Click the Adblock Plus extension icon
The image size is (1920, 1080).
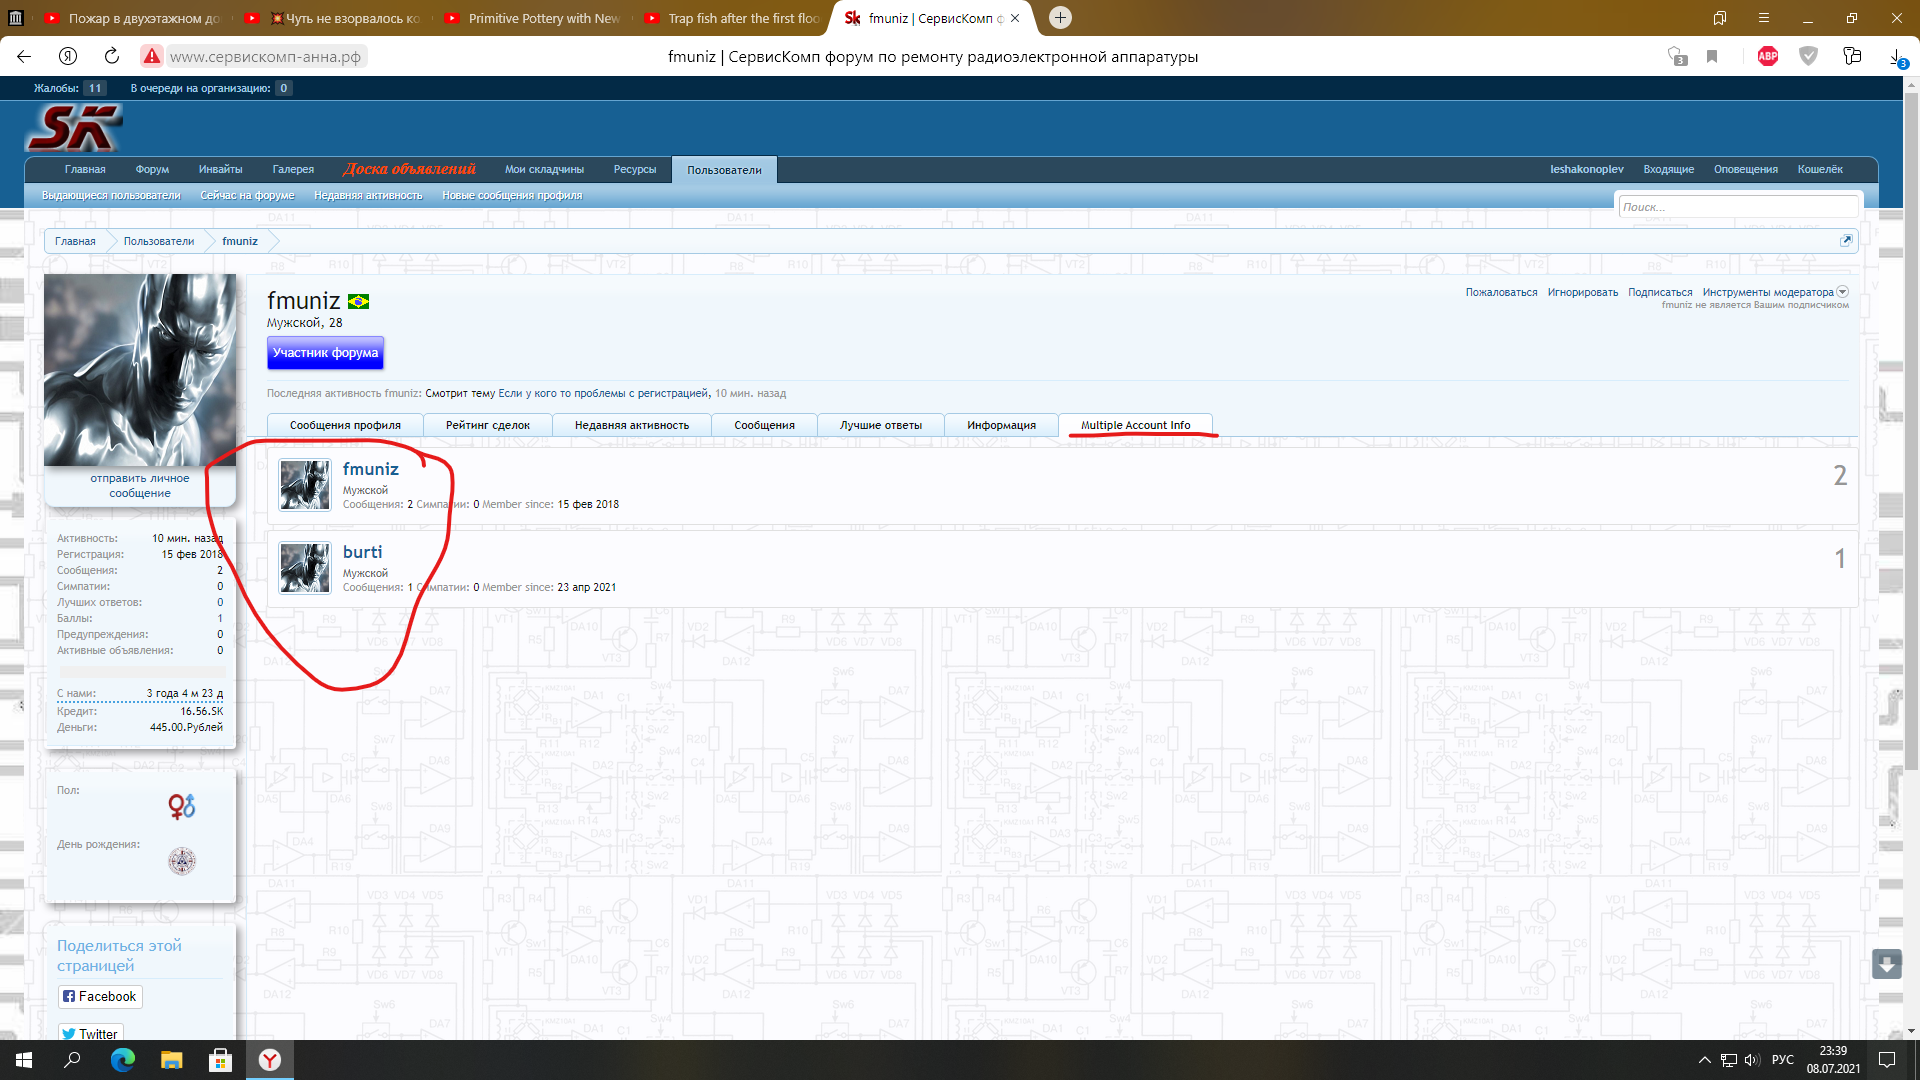click(x=1767, y=56)
